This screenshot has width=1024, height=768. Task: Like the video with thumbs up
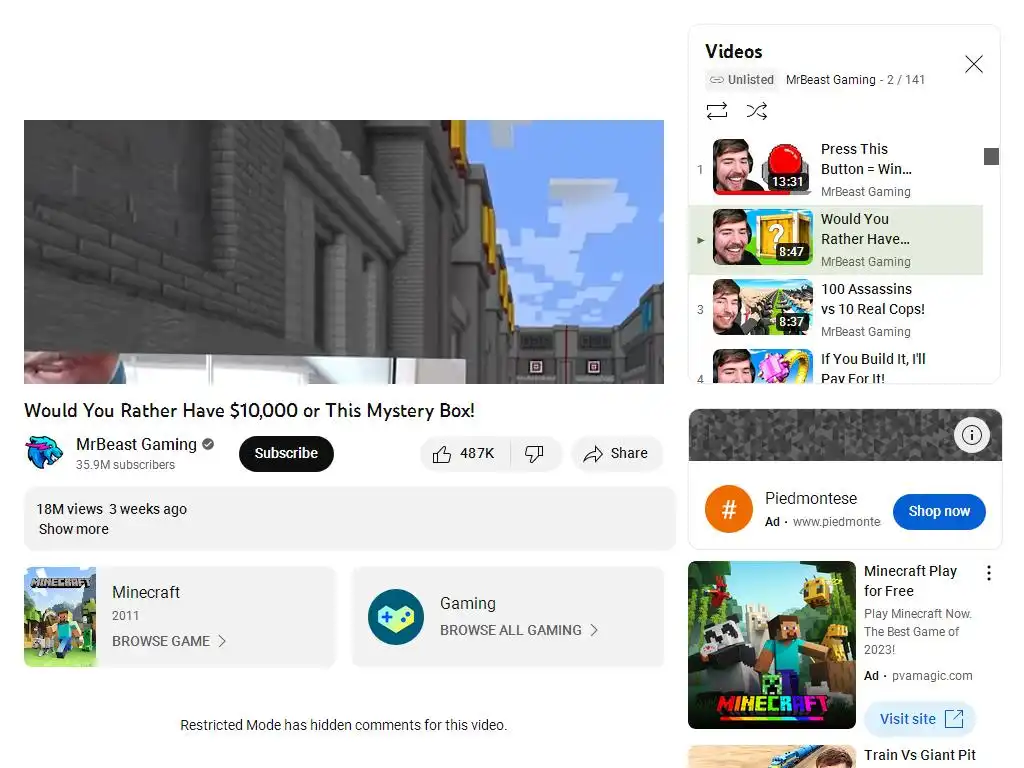pos(464,454)
